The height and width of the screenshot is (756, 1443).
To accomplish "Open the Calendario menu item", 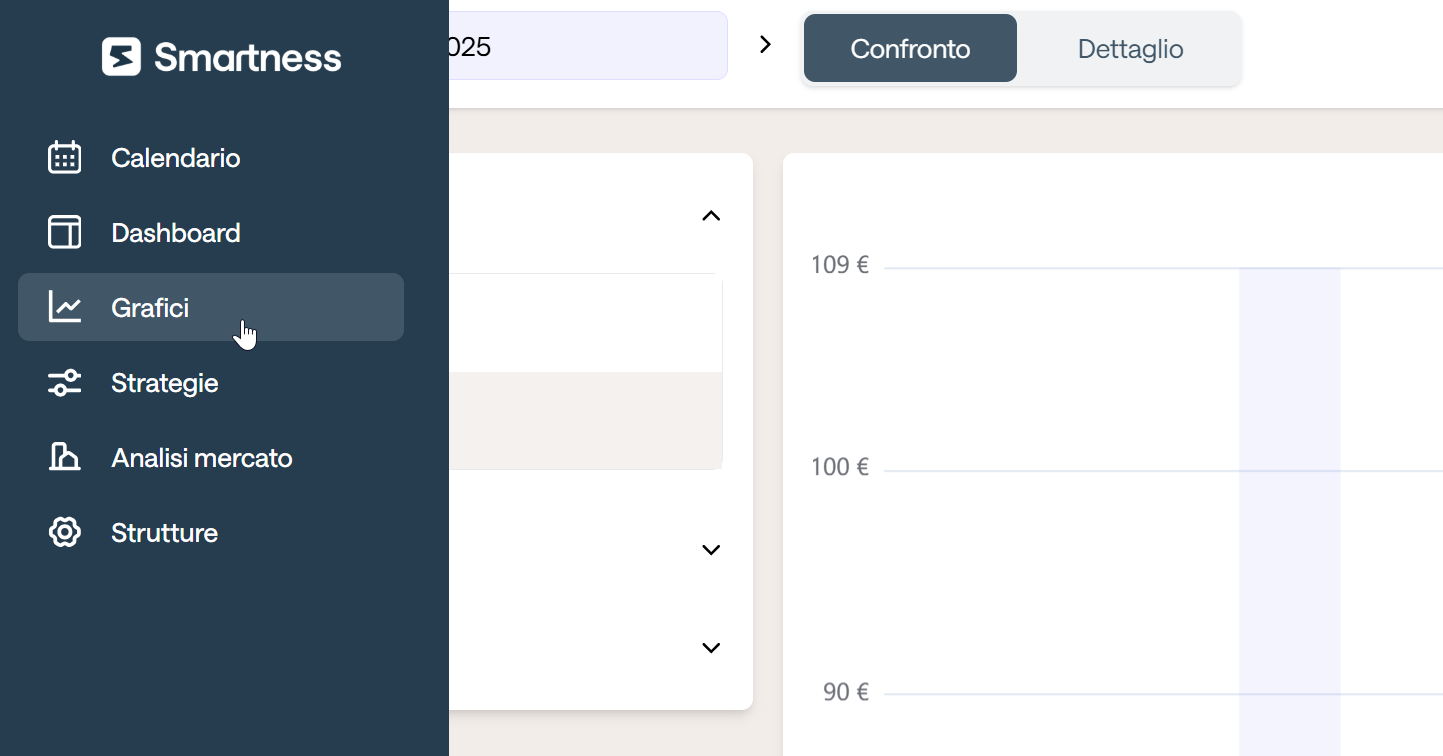I will 211,158.
